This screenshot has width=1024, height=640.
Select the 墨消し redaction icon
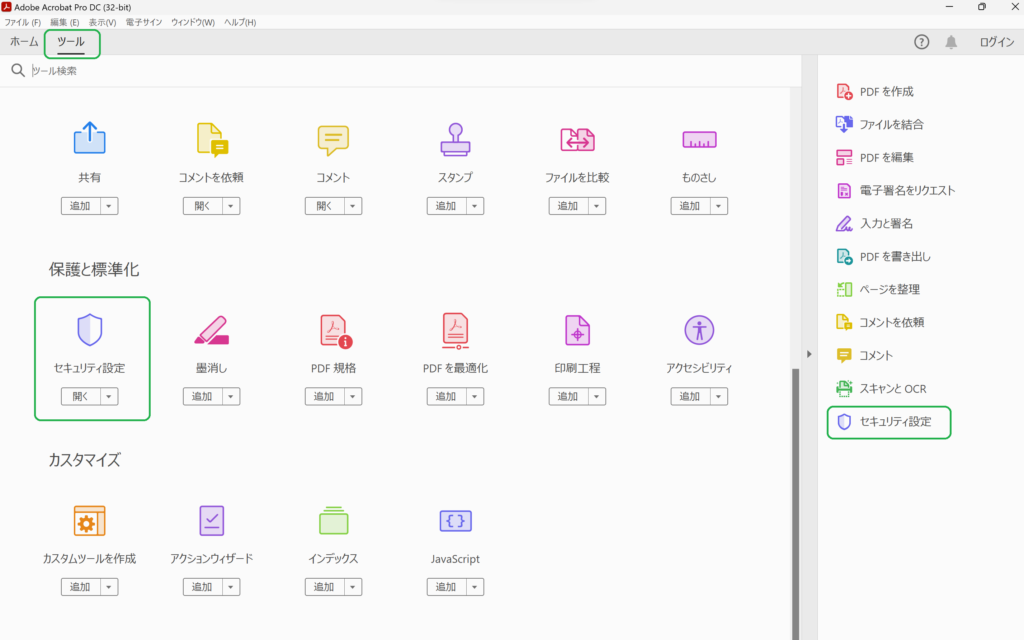(x=212, y=330)
